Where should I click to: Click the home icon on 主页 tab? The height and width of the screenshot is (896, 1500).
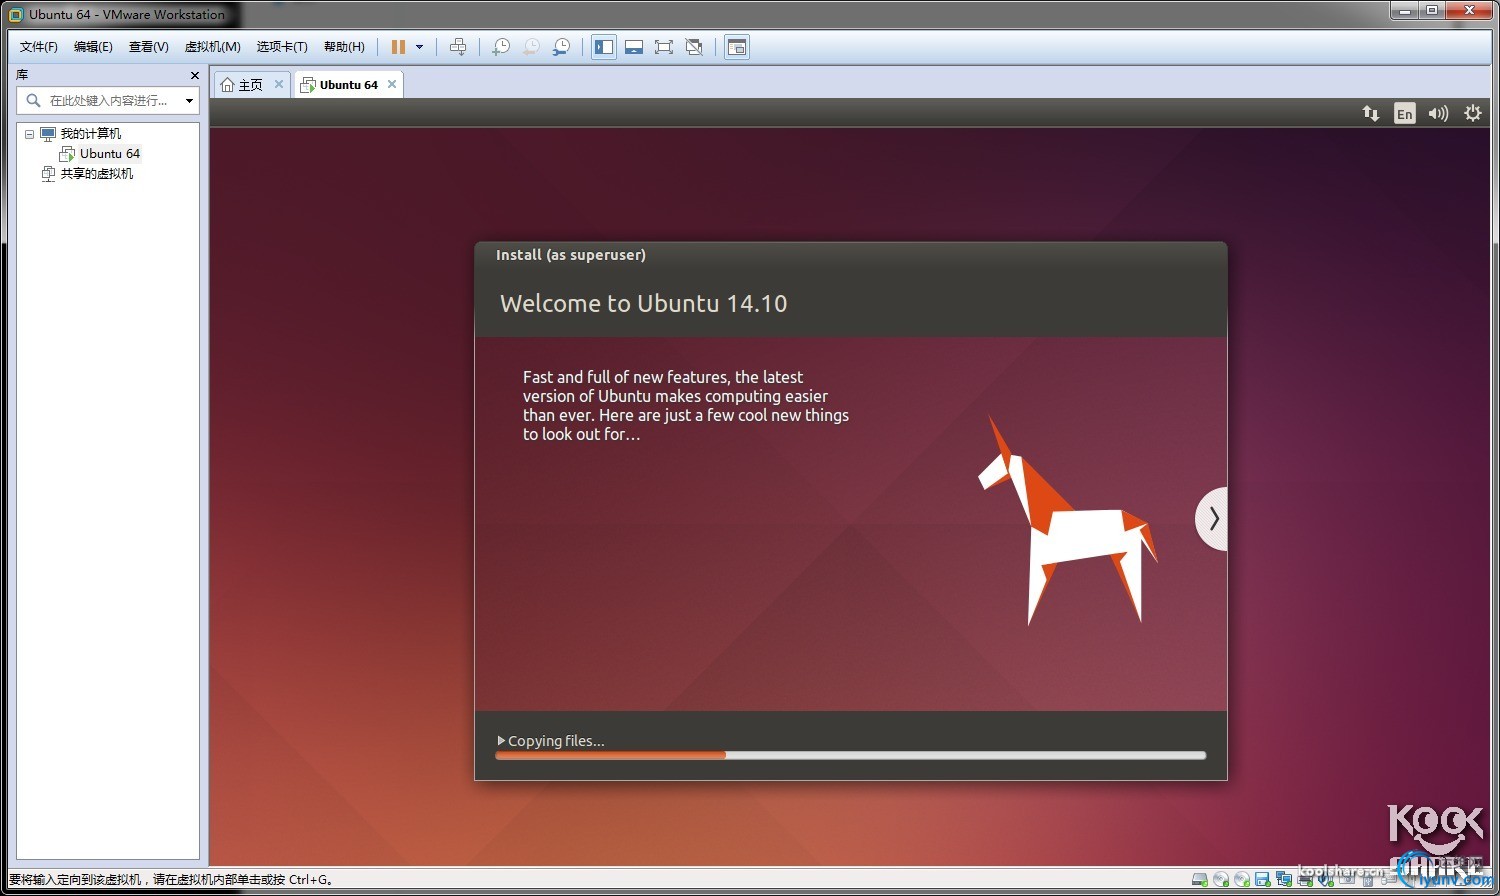click(227, 85)
